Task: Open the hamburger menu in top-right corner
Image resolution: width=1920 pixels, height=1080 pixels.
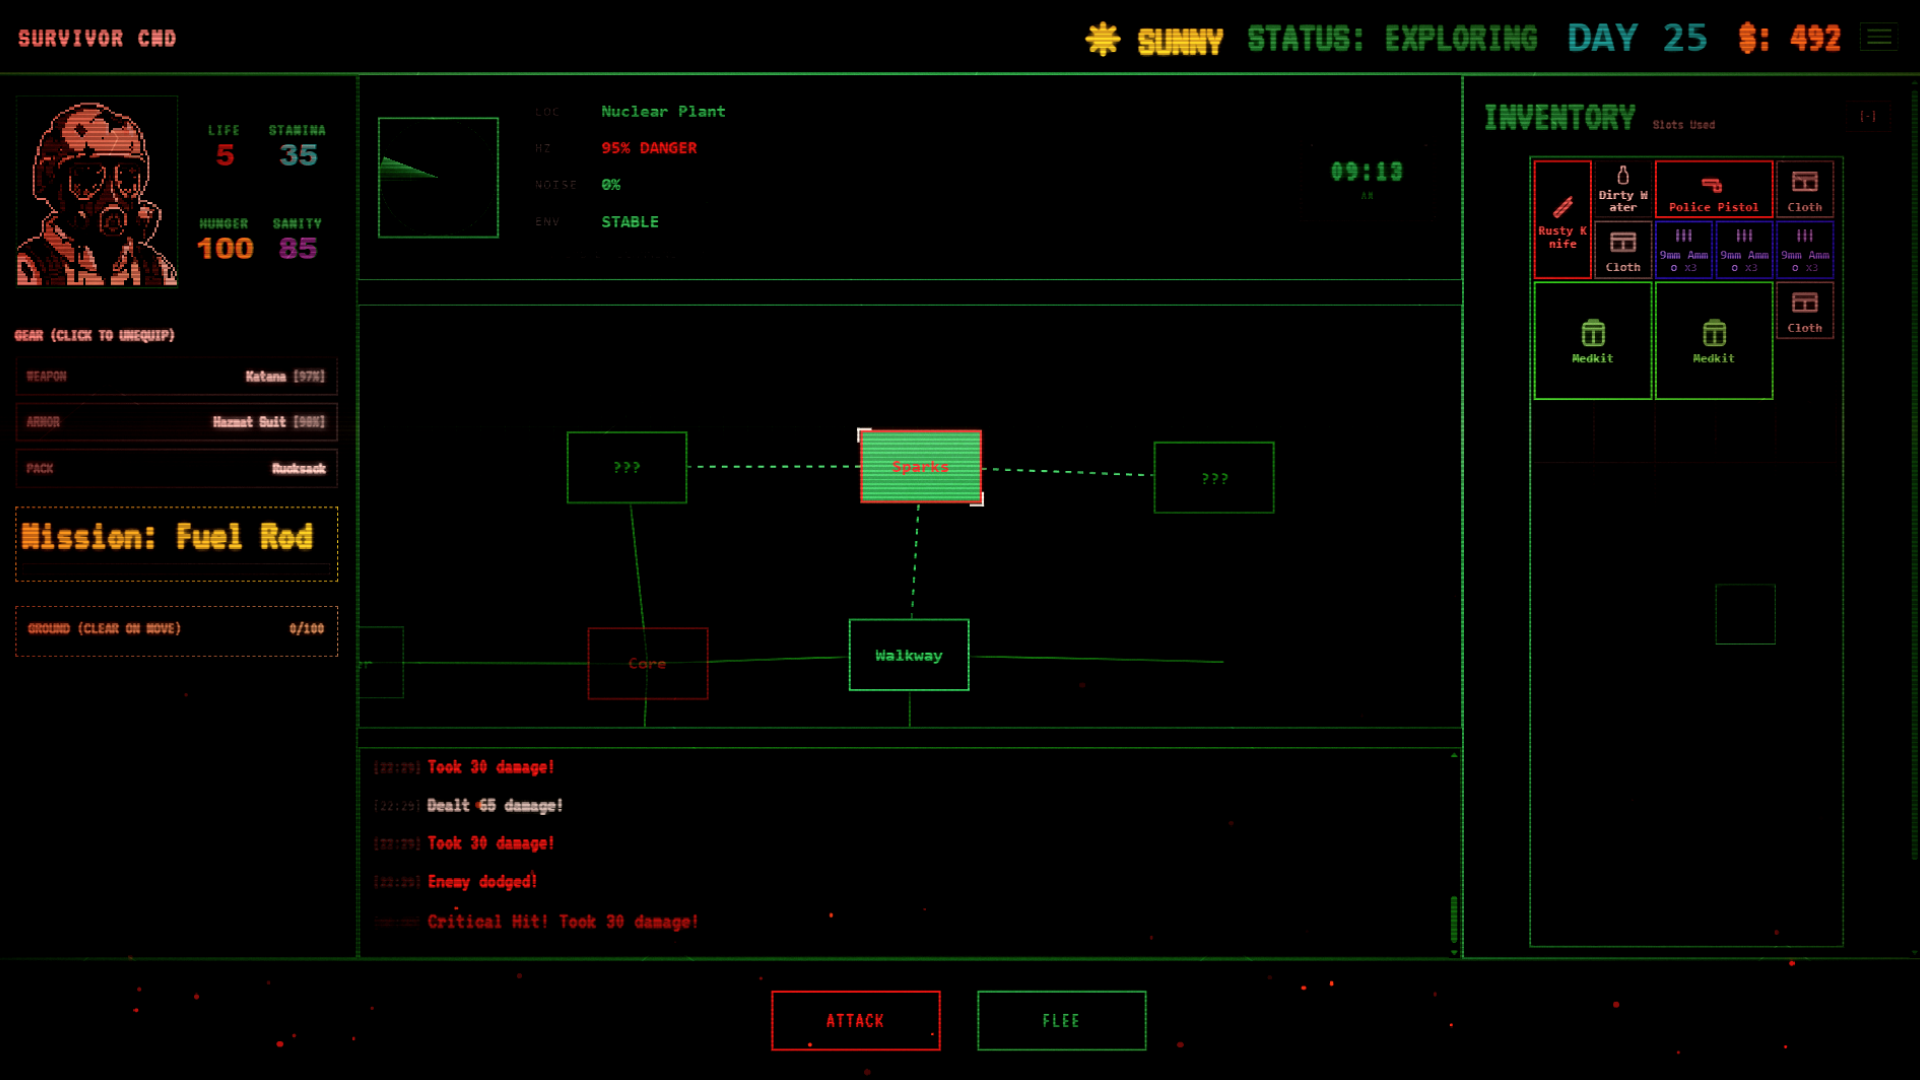Action: coord(1880,37)
